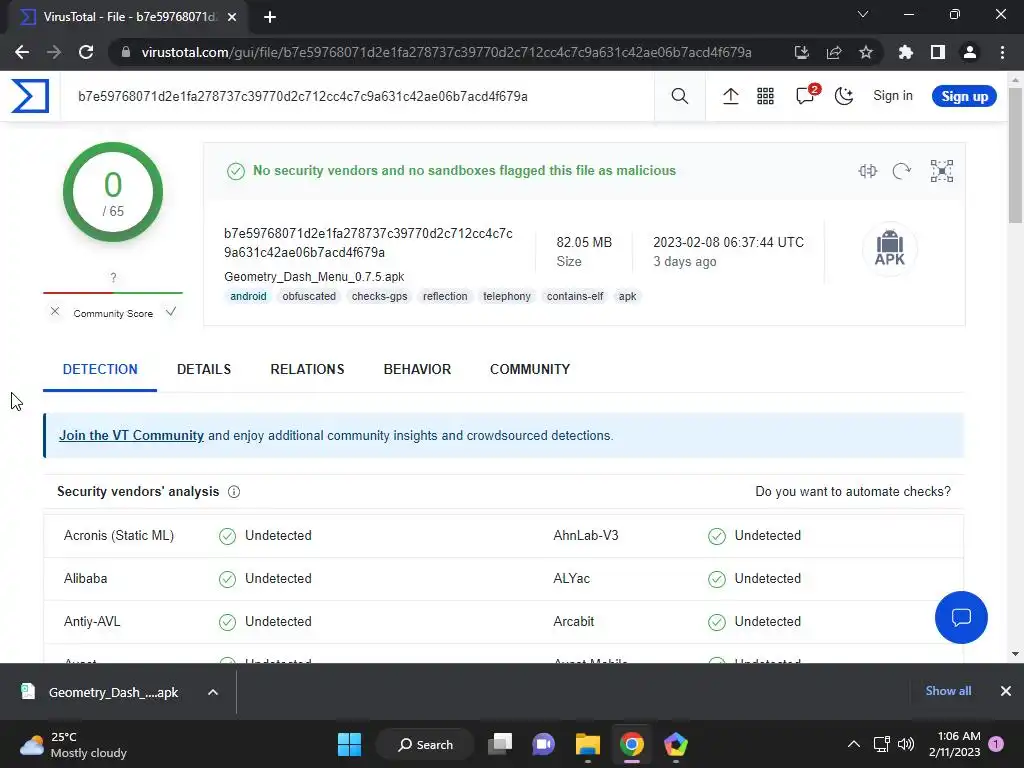Click the Sign up button

click(x=964, y=97)
